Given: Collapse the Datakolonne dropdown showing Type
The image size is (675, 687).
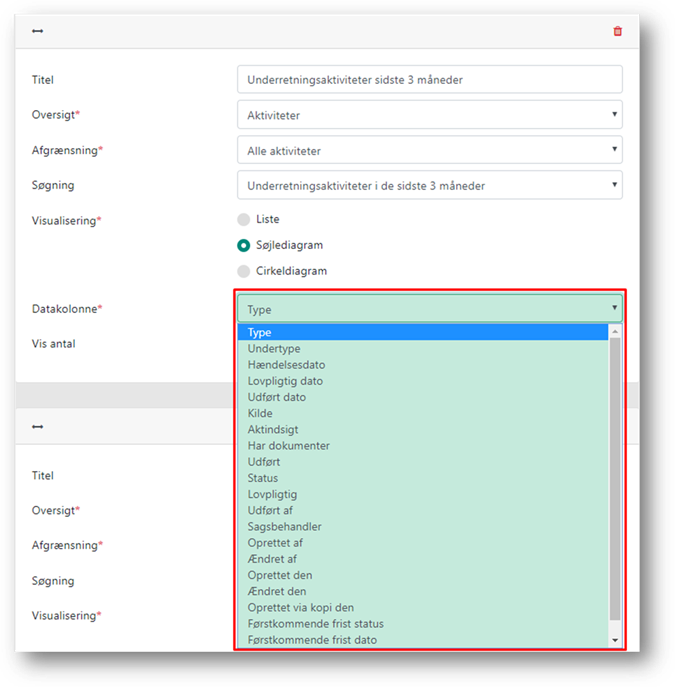Looking at the screenshot, I should (x=429, y=309).
